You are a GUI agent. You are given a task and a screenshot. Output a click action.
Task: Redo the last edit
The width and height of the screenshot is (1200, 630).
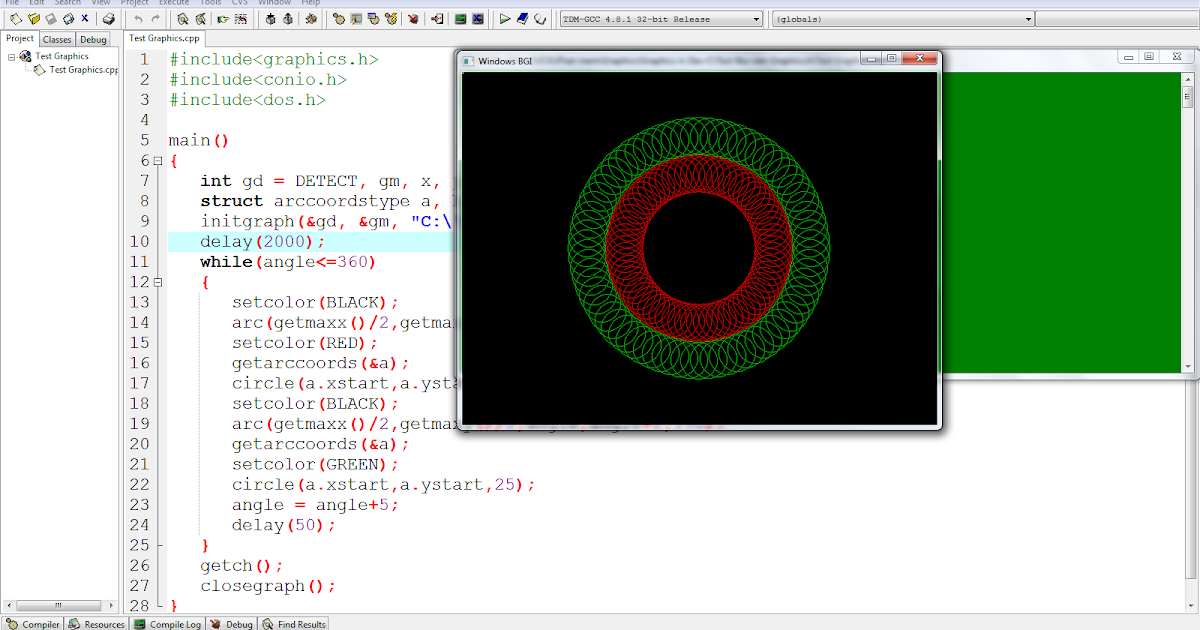coord(156,18)
